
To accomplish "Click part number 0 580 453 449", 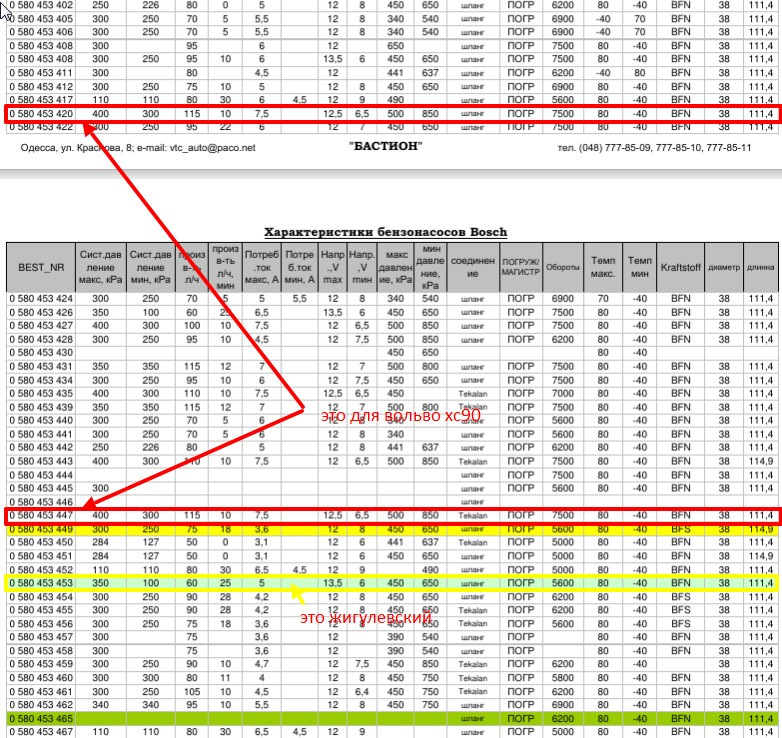I will [x=41, y=529].
